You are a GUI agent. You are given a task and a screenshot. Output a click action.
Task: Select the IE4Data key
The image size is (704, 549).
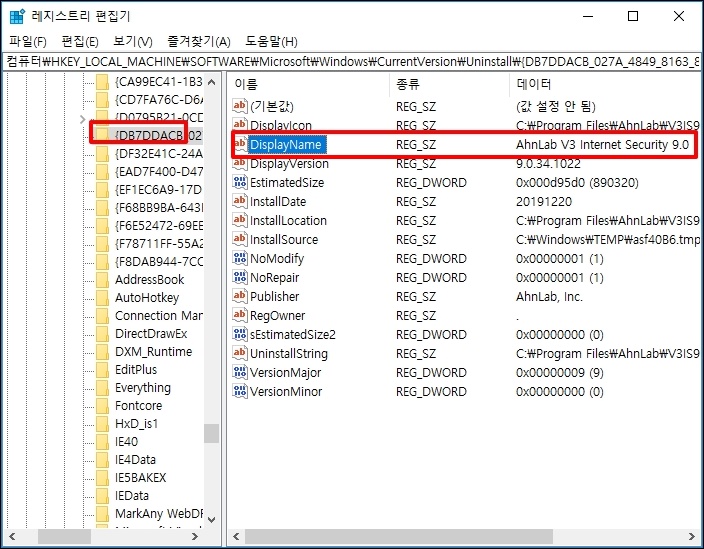point(135,459)
